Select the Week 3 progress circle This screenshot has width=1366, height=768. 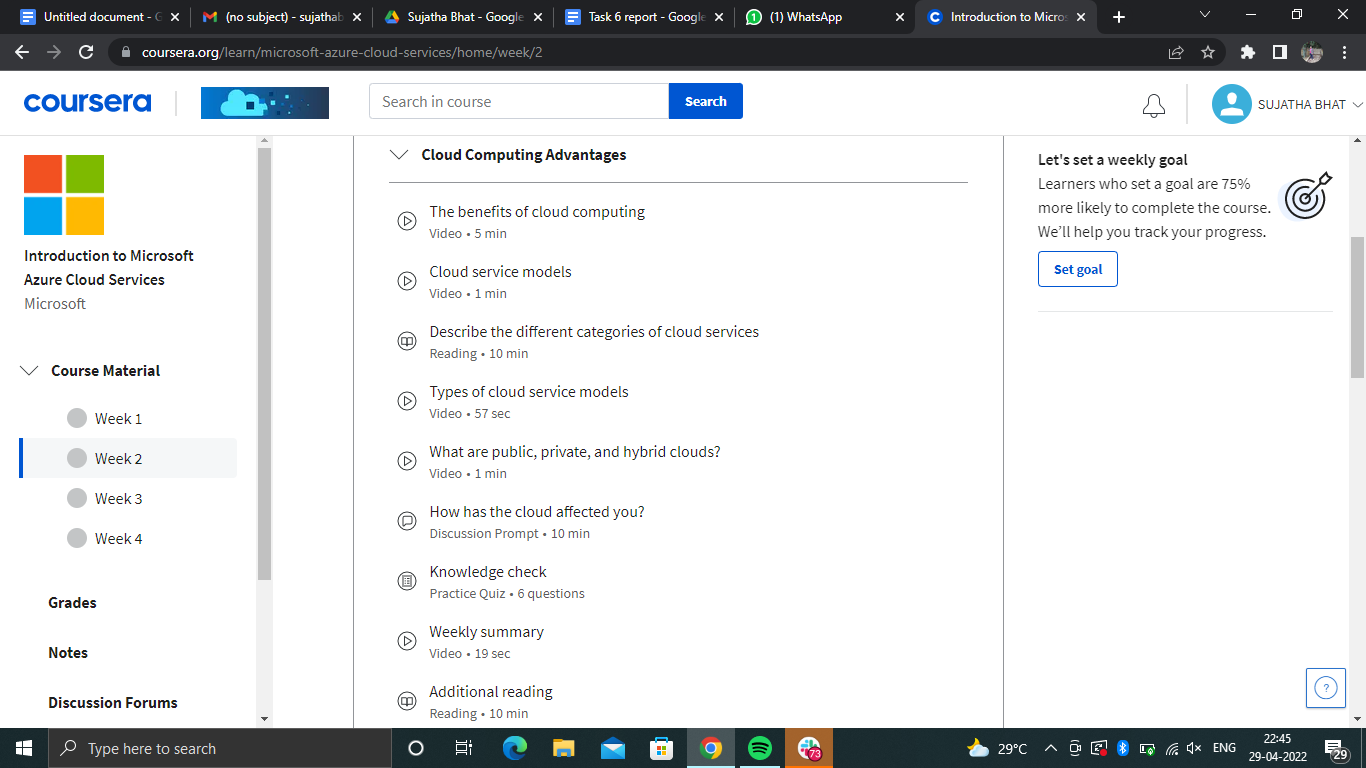pos(77,498)
